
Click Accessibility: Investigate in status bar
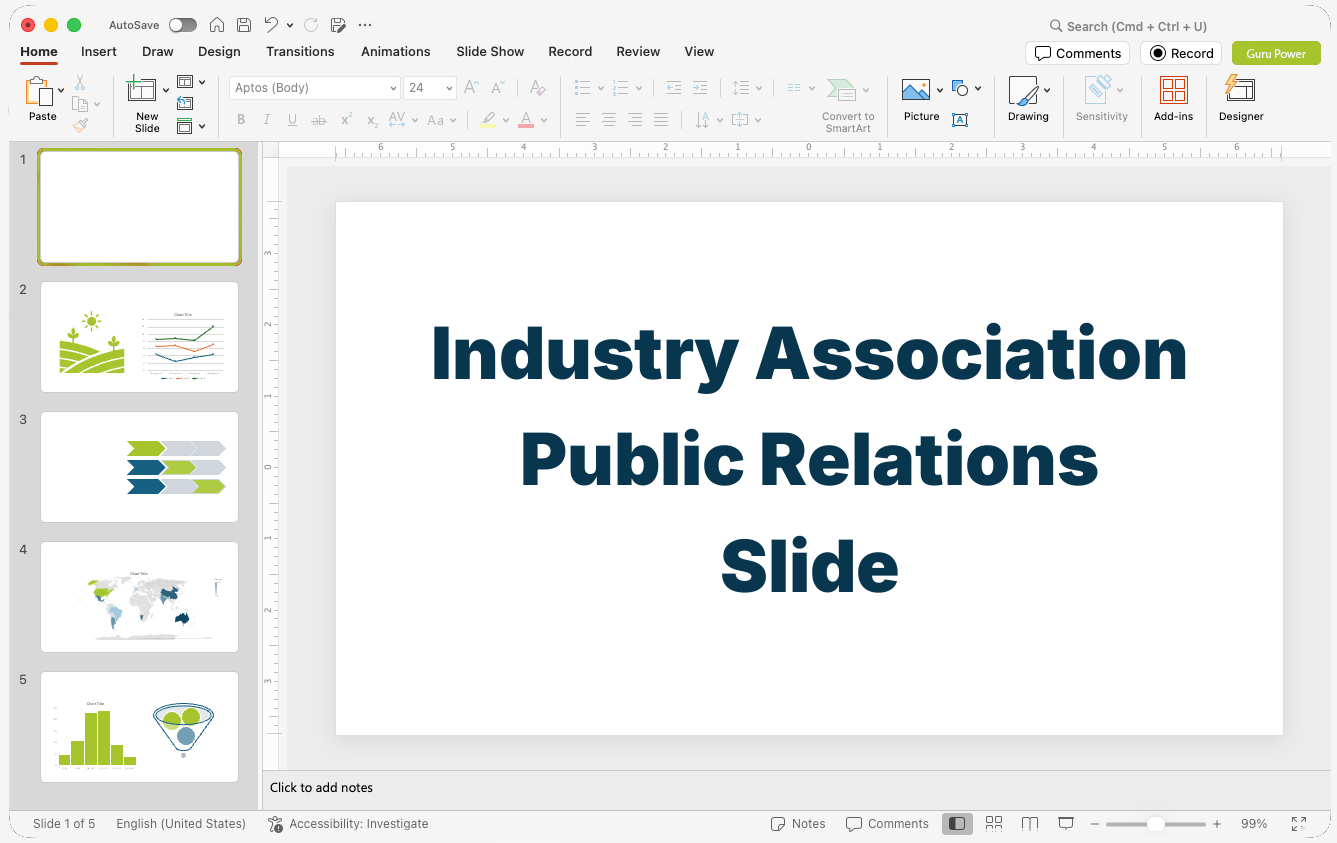[x=348, y=824]
